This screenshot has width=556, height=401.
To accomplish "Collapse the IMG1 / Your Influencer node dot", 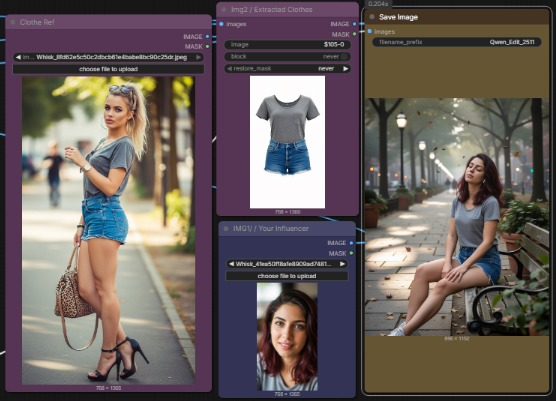I will (x=226, y=229).
